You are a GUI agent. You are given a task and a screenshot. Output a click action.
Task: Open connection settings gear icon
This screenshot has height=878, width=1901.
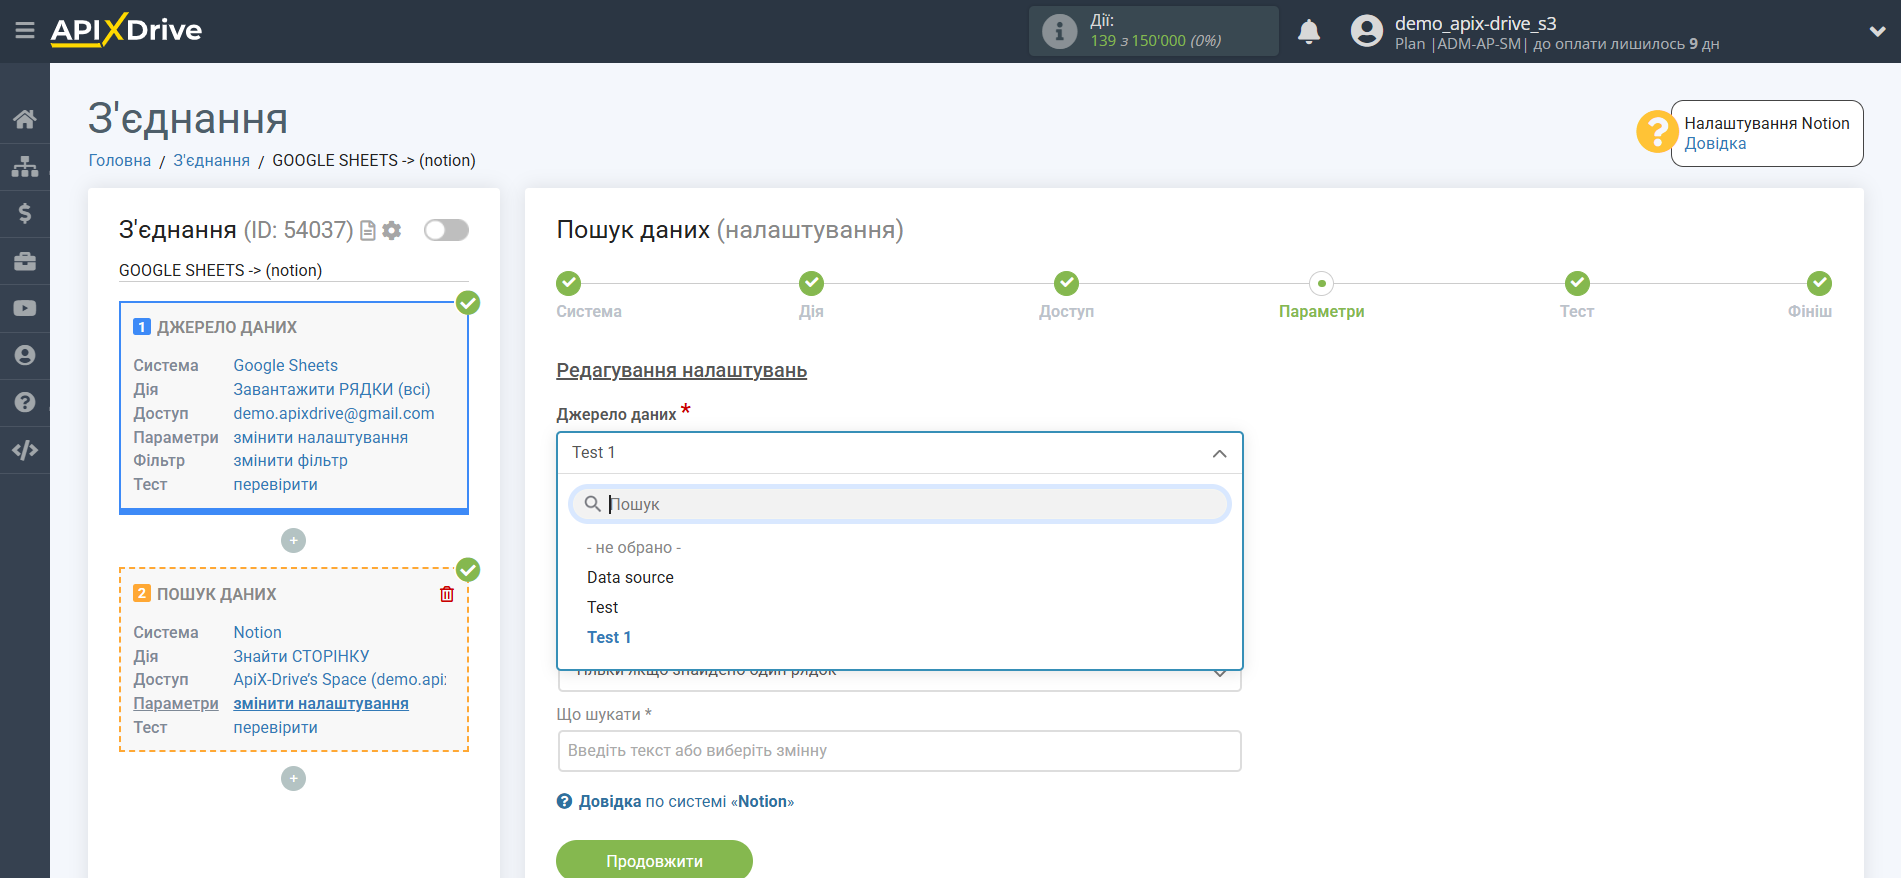pos(392,231)
